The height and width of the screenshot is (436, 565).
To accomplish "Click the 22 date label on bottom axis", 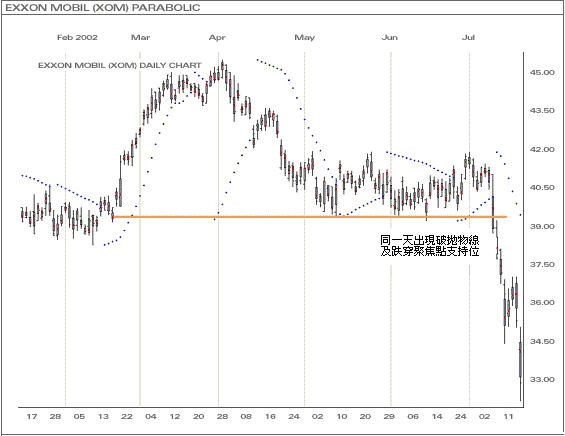I will click(127, 417).
